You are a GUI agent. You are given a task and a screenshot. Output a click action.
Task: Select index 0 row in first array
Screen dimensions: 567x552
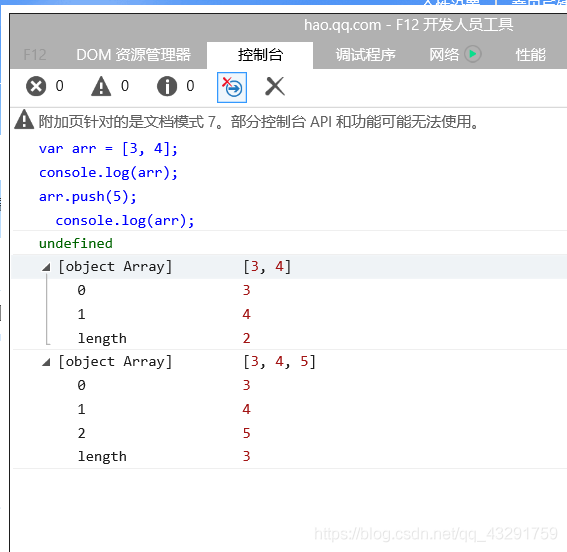pyautogui.click(x=289, y=290)
